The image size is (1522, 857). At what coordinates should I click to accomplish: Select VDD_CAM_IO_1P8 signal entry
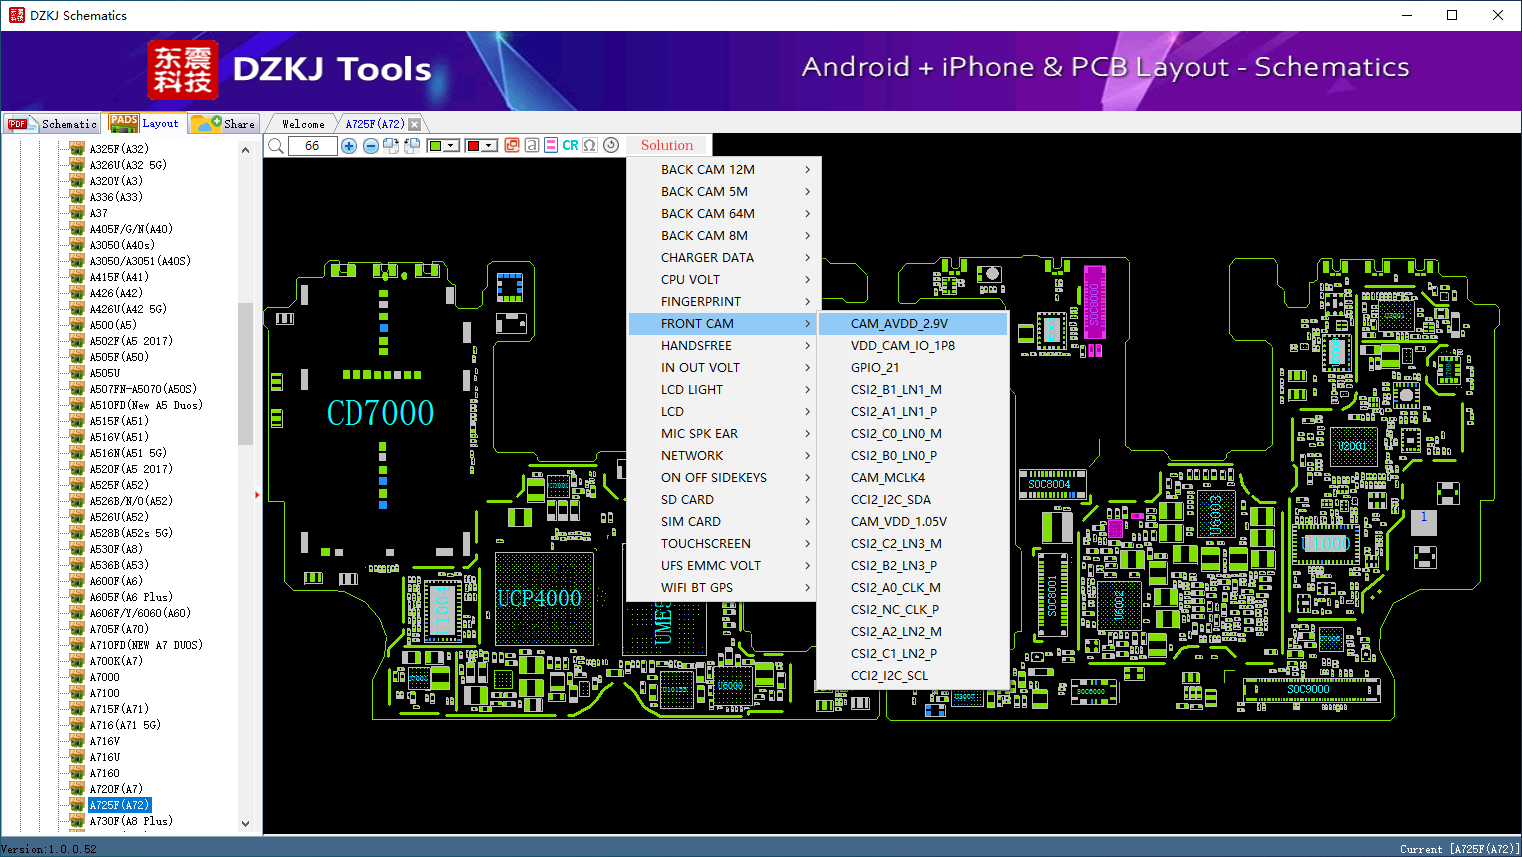(913, 346)
